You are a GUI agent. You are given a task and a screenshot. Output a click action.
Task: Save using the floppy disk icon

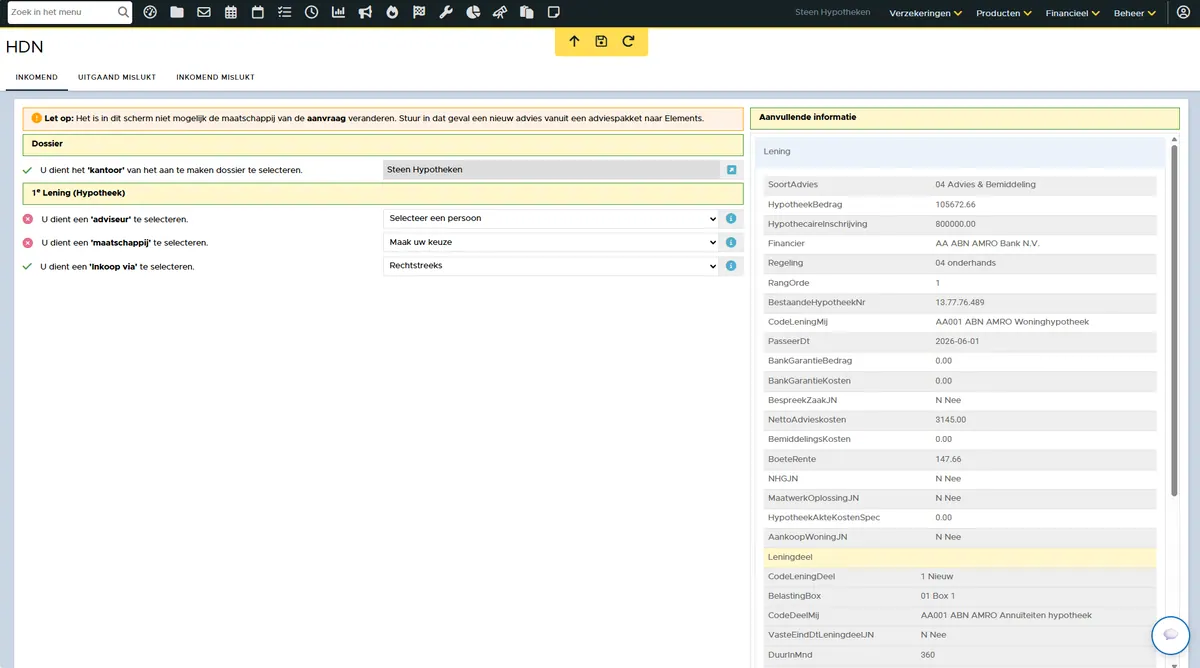(601, 41)
